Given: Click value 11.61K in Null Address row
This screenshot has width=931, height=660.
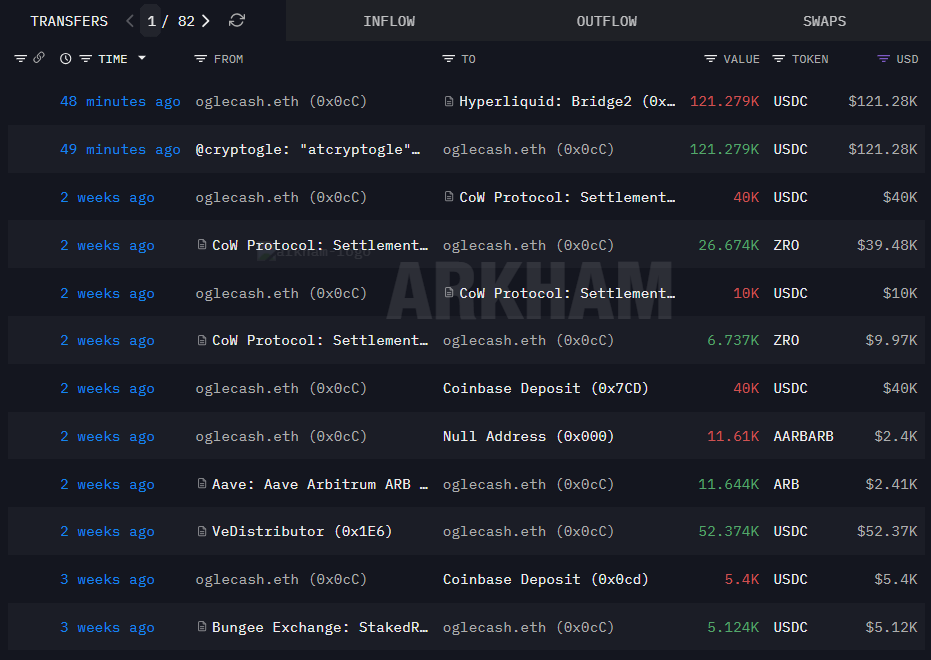Looking at the screenshot, I should (733, 436).
